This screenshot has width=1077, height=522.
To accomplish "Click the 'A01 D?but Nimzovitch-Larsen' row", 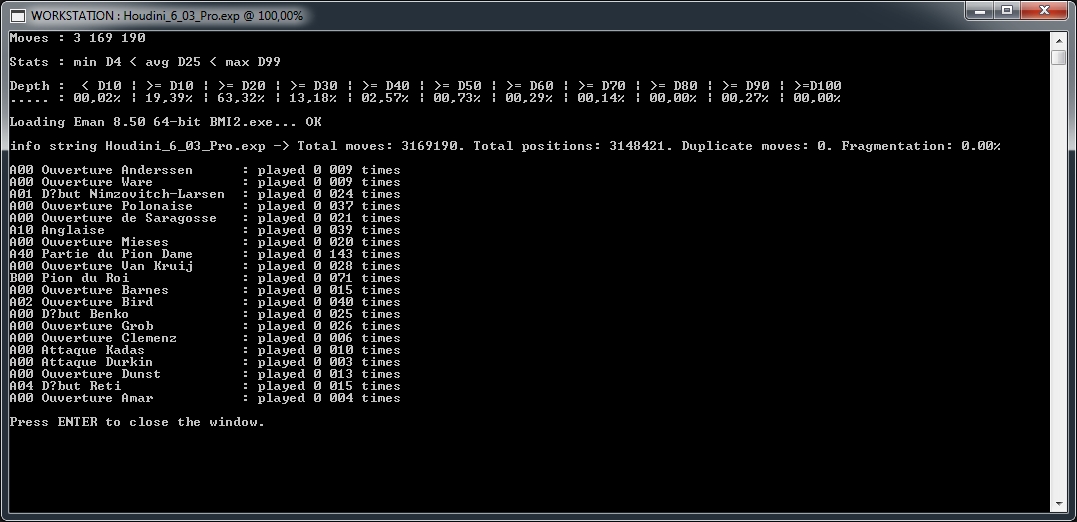I will pos(205,194).
